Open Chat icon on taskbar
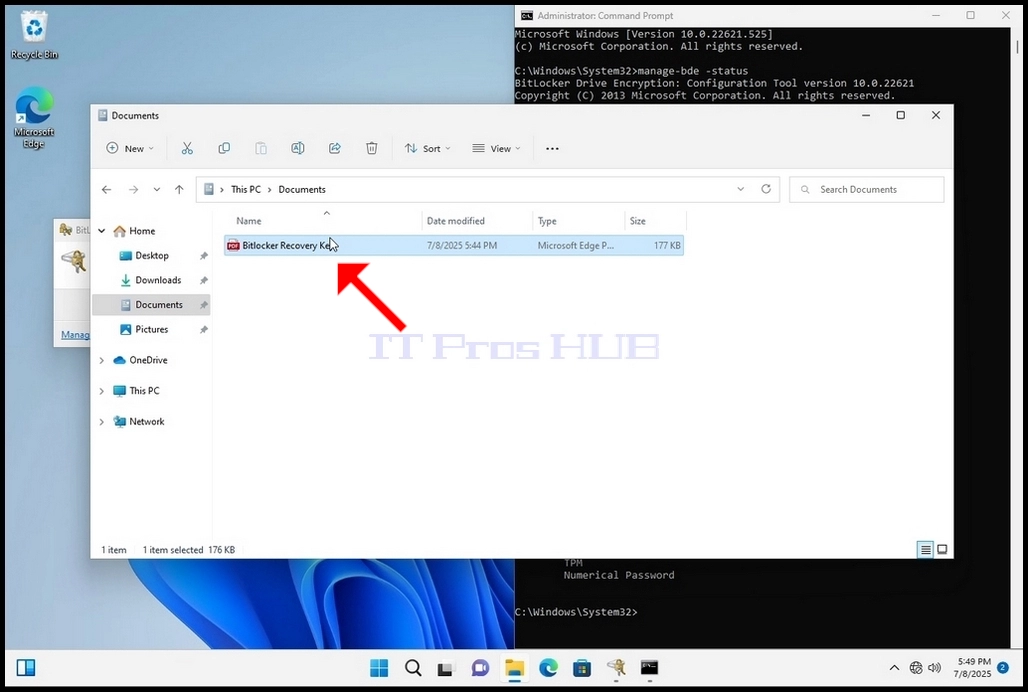The image size is (1028, 692). coord(480,668)
